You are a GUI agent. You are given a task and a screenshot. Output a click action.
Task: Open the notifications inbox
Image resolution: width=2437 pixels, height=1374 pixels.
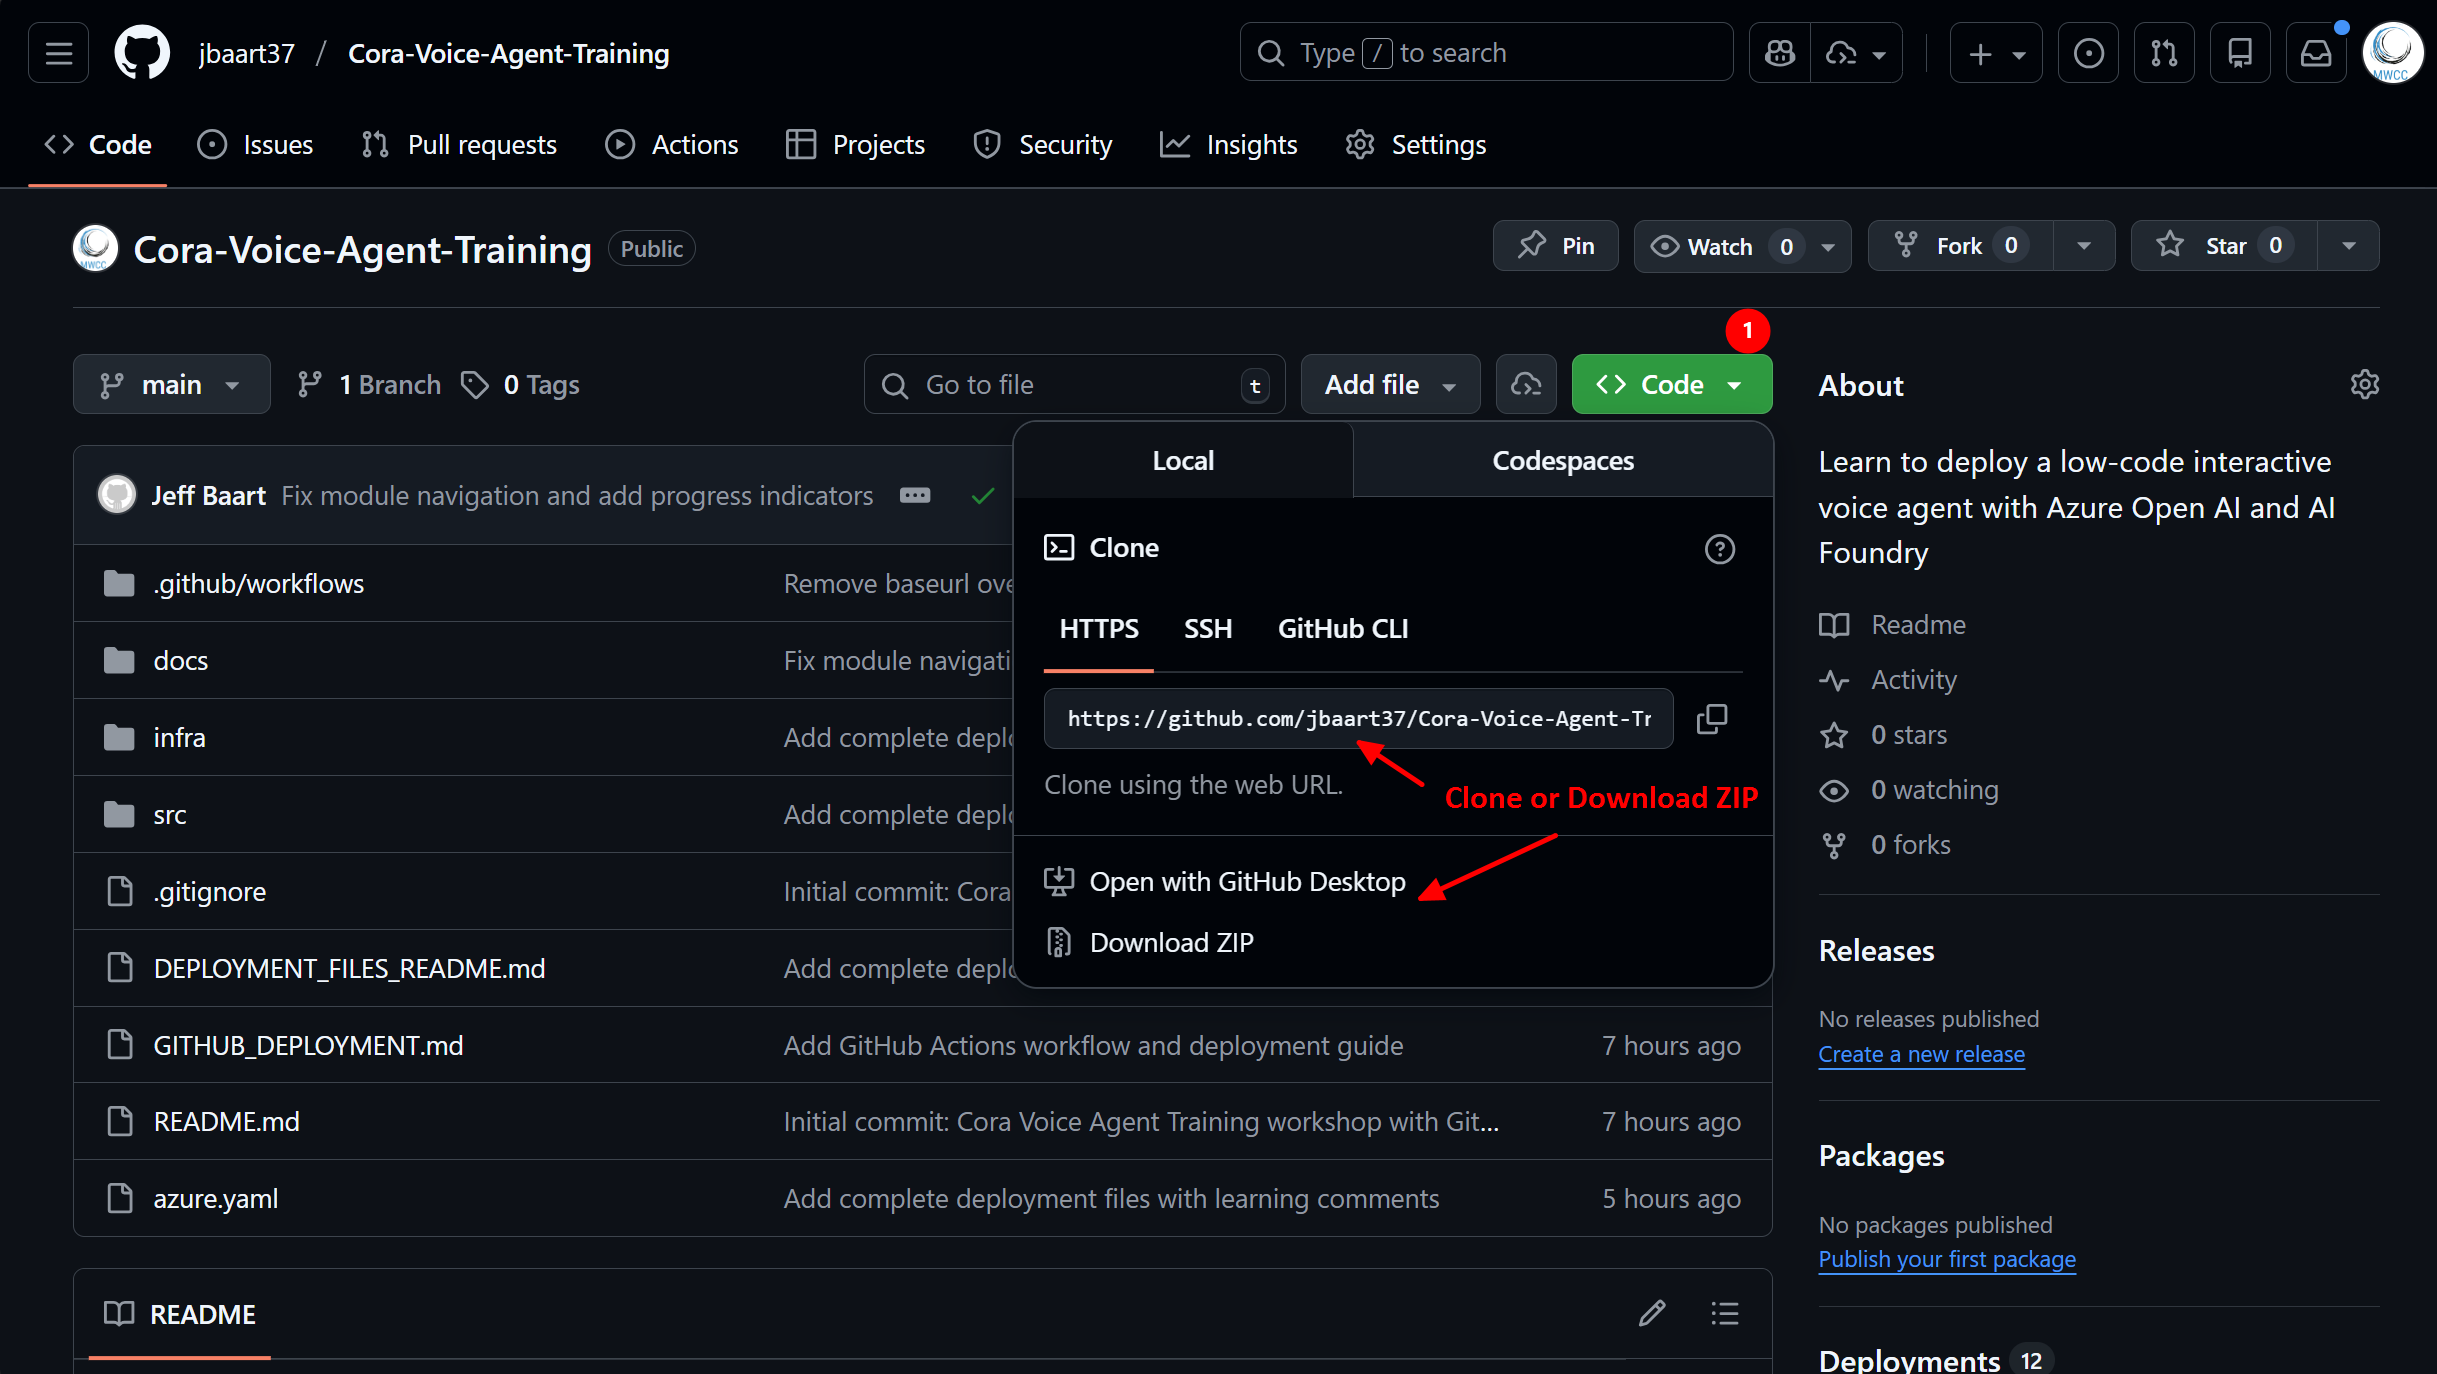tap(2316, 52)
